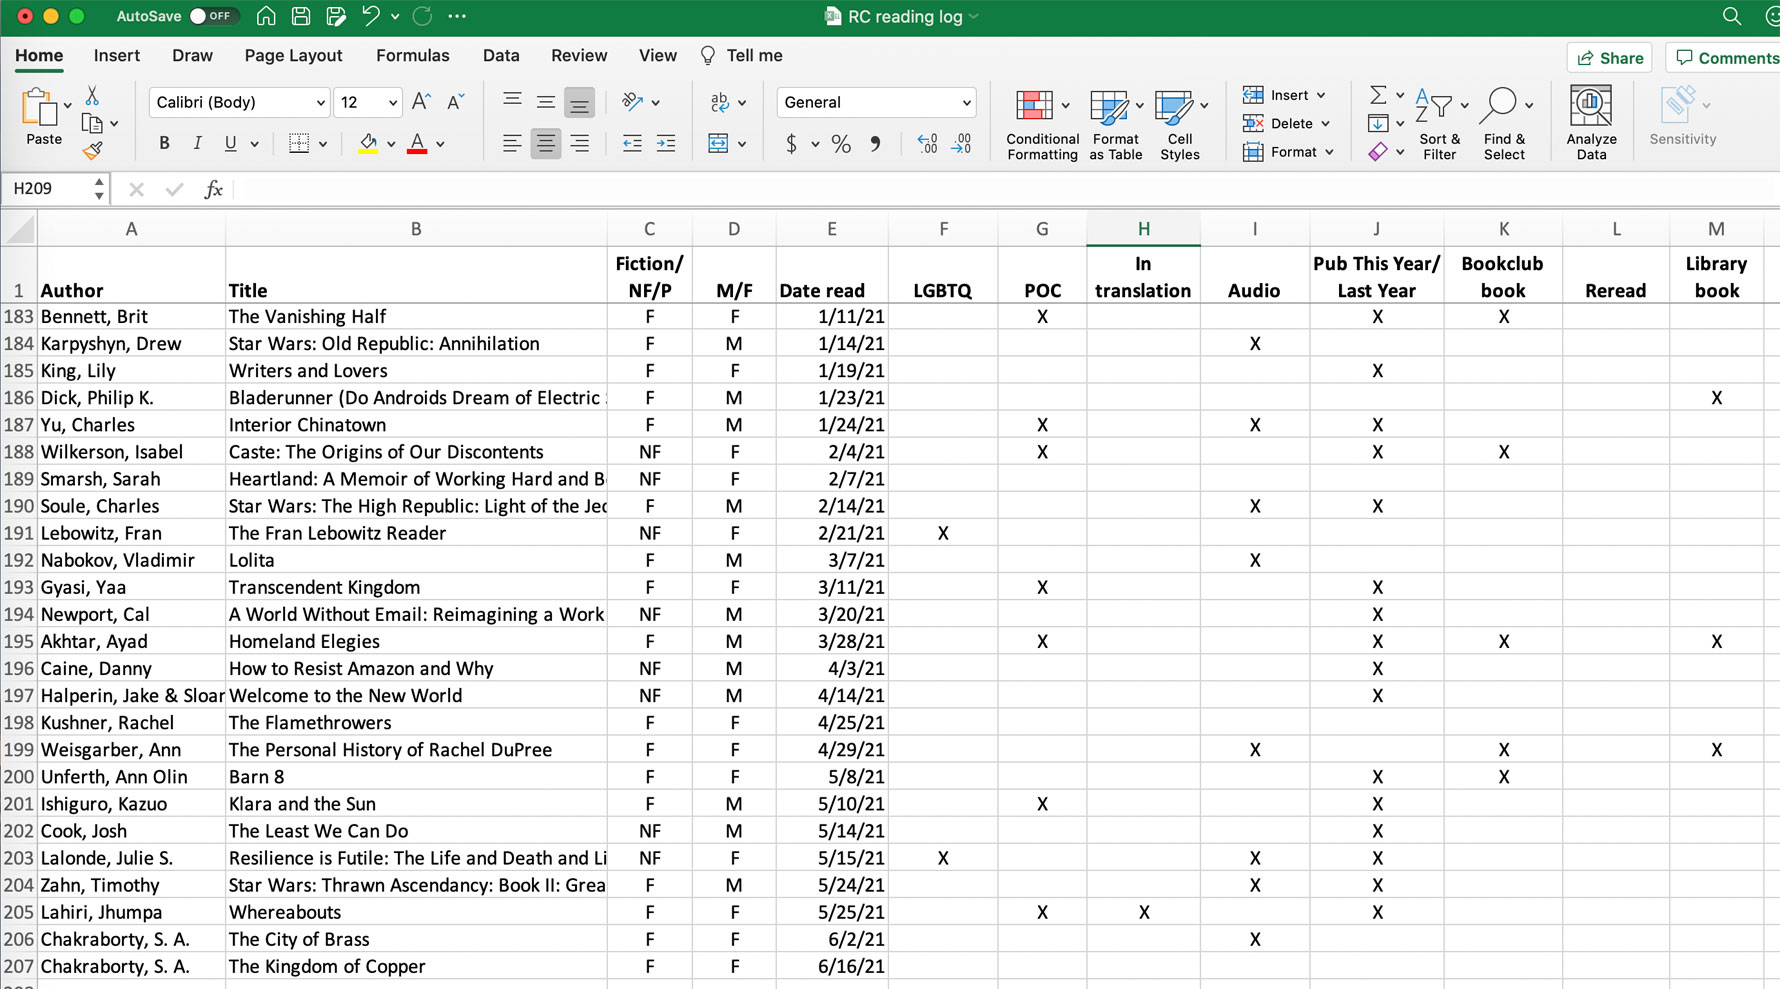Click the Increase Indent icon
This screenshot has width=1780, height=989.
tap(665, 144)
